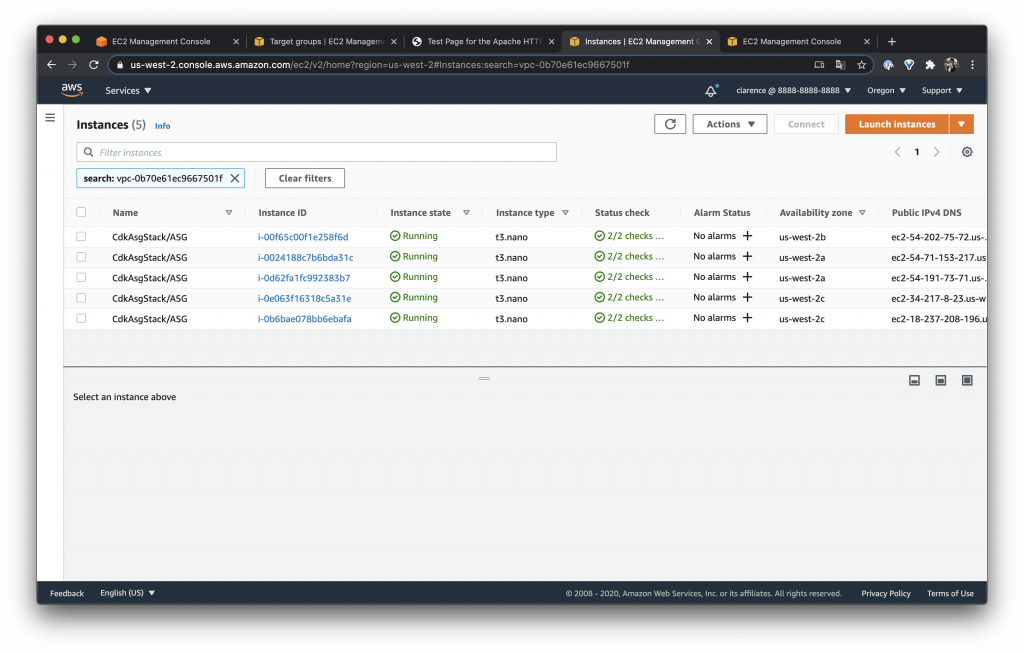The width and height of the screenshot is (1024, 653).
Task: Open the Info link next to Instances
Action: (x=163, y=126)
